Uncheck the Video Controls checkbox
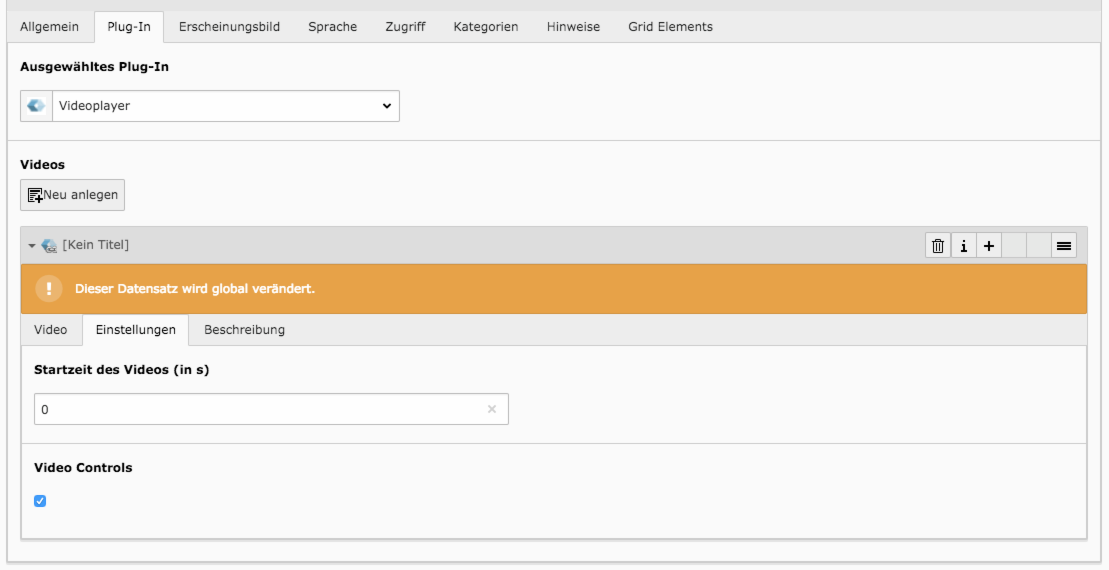The height and width of the screenshot is (570, 1109). click(40, 501)
